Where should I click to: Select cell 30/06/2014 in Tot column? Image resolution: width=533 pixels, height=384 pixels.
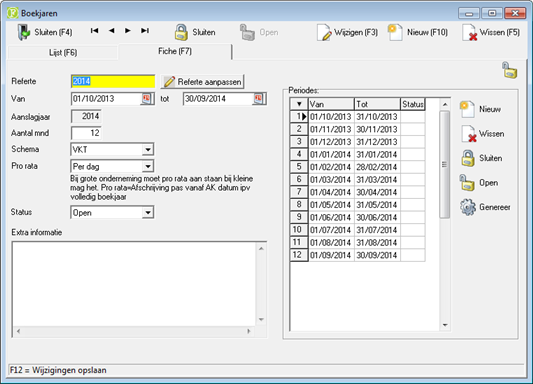(x=377, y=217)
